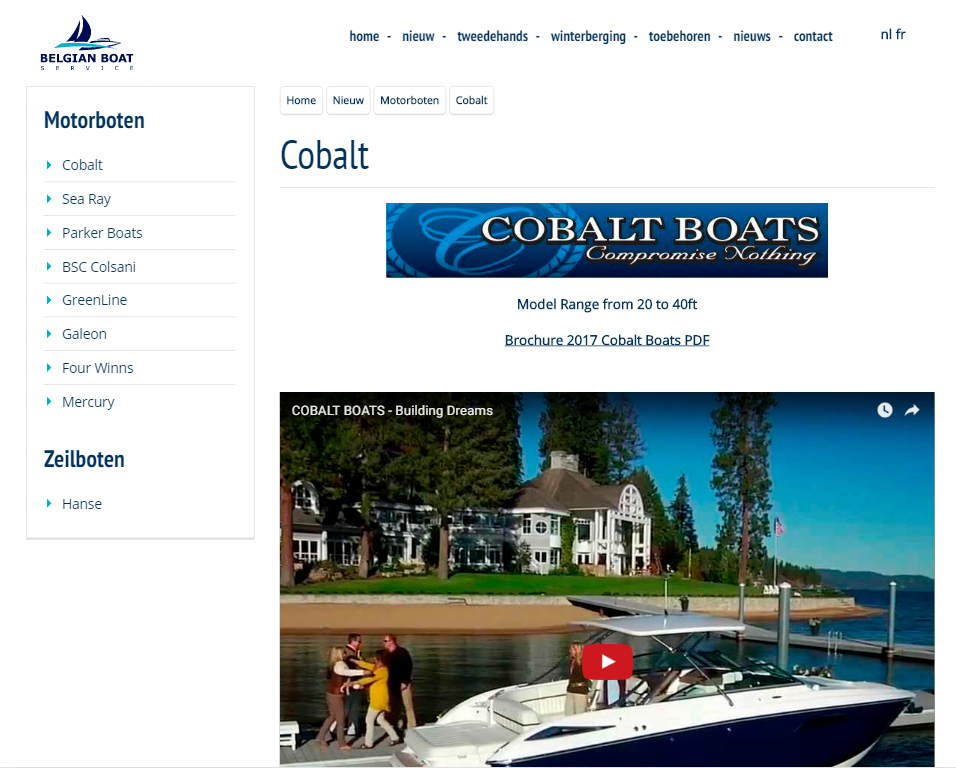
Task: Play the Cobalt Boats YouTube video
Action: click(x=607, y=661)
